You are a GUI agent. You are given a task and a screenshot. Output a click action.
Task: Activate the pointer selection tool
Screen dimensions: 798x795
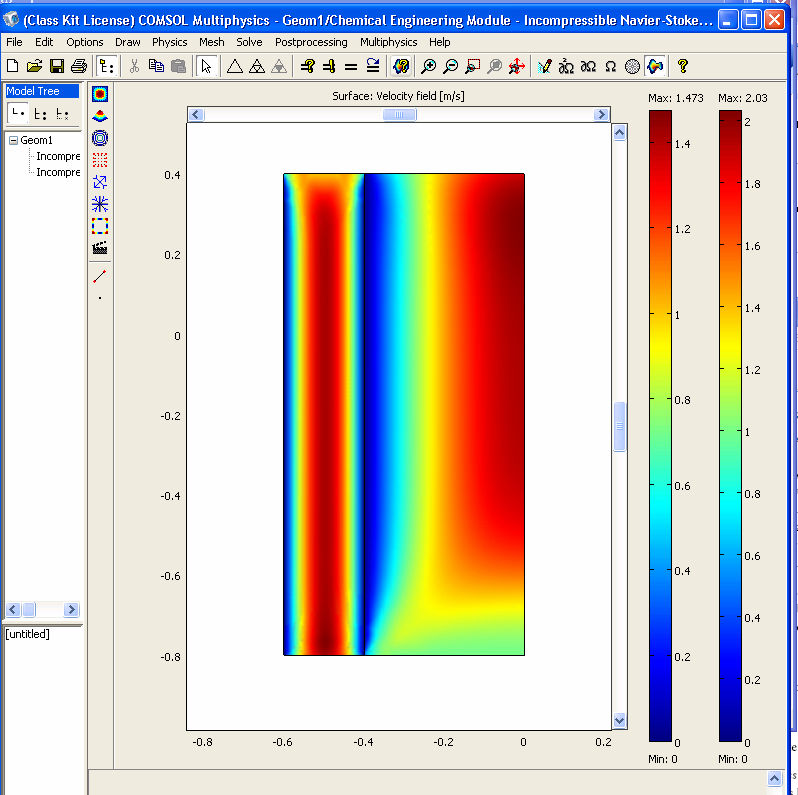point(206,66)
